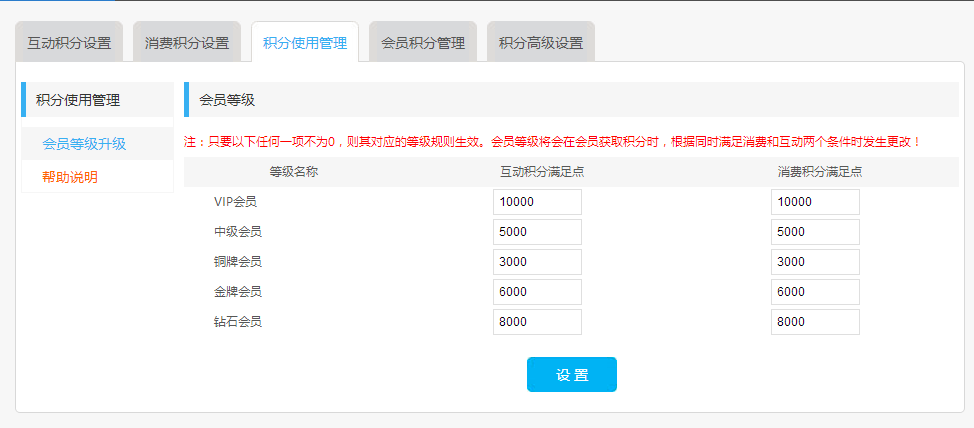This screenshot has width=974, height=428.
Task: Click the 会员等级 section header
Action: [x=228, y=100]
